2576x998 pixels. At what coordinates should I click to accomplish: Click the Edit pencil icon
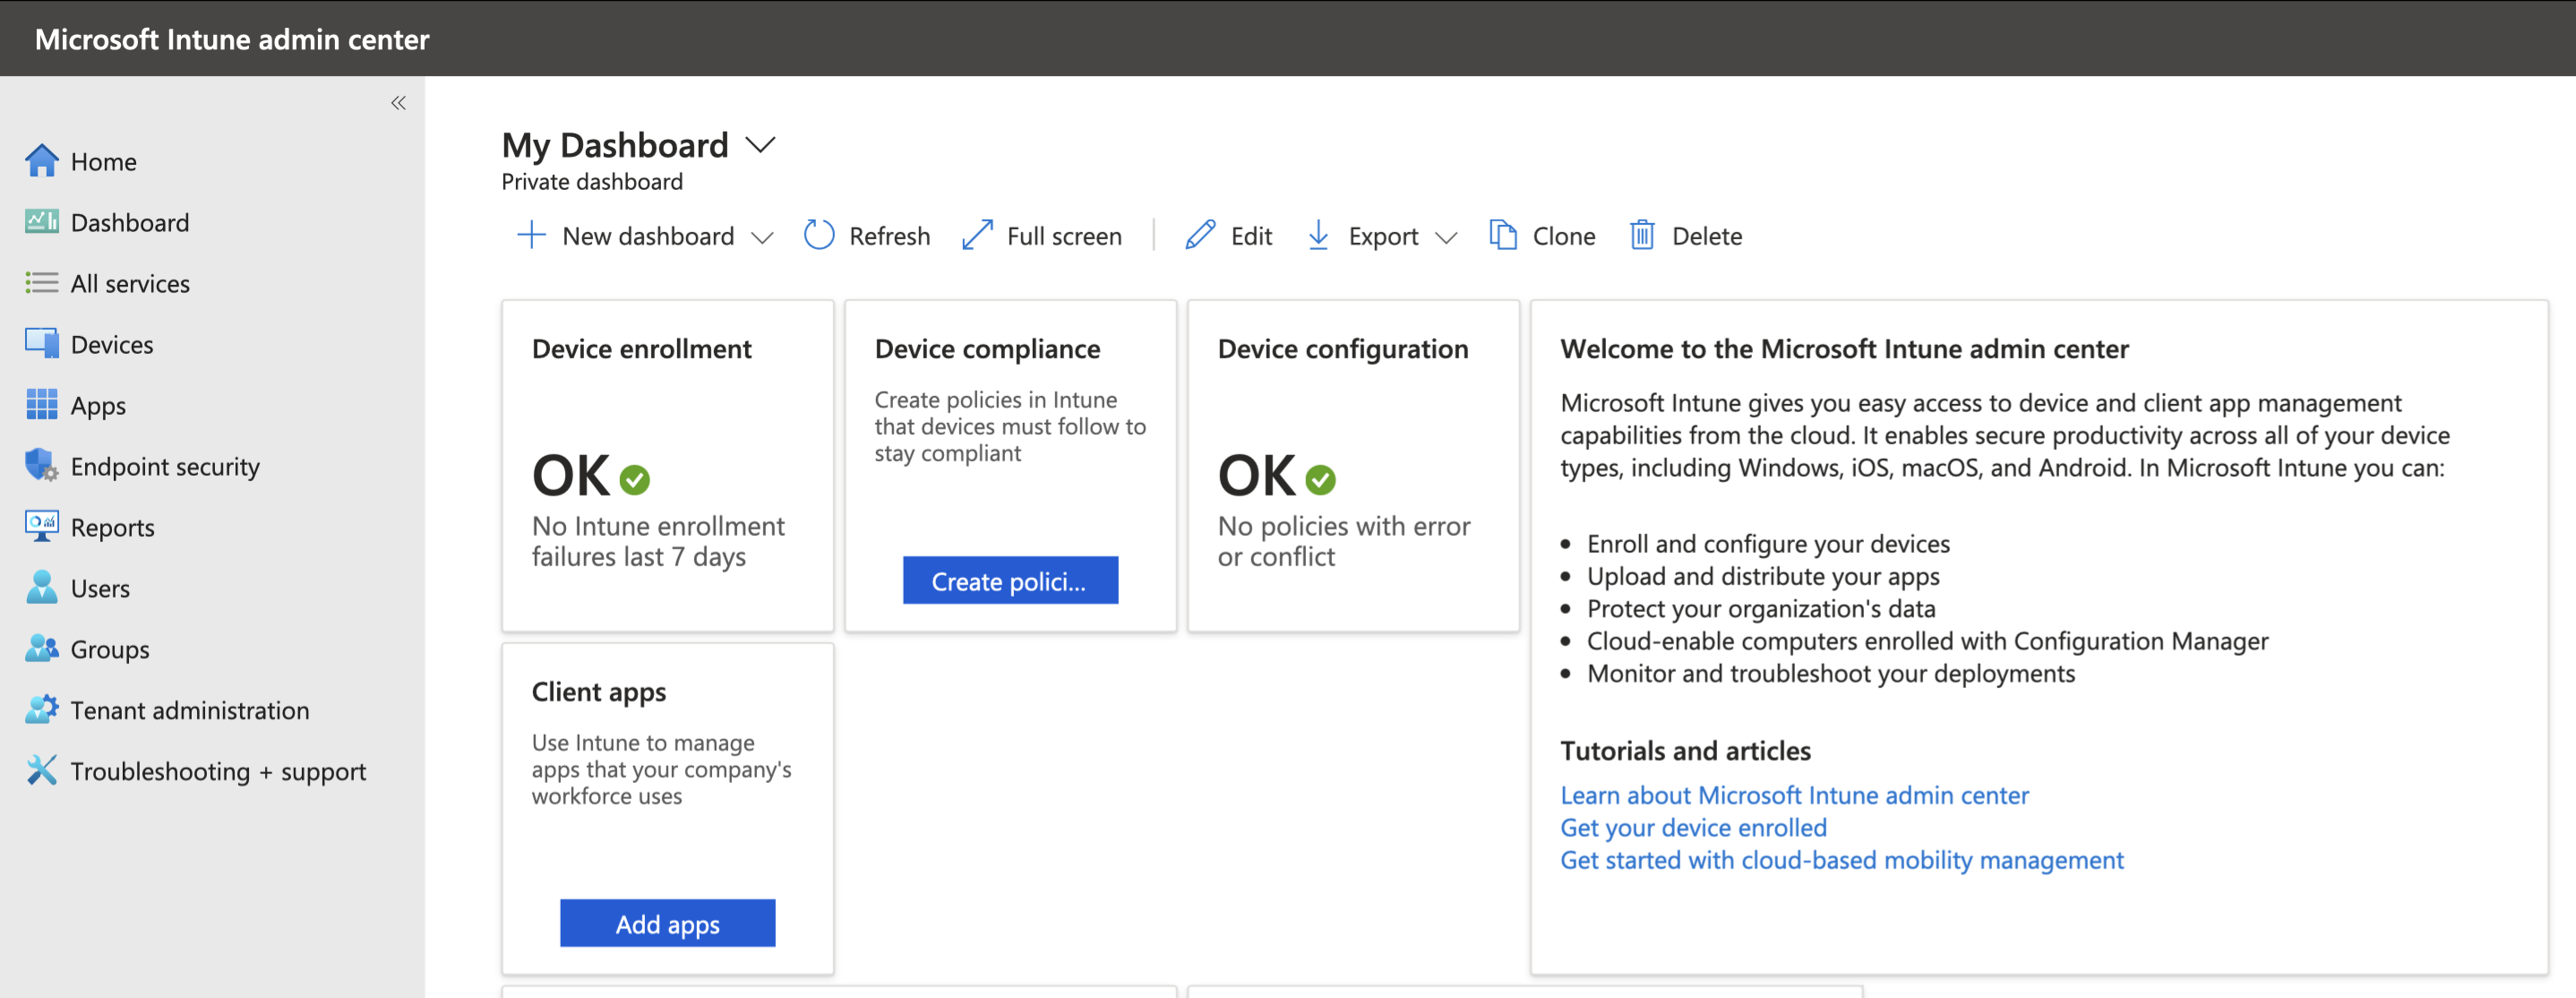(x=1200, y=236)
